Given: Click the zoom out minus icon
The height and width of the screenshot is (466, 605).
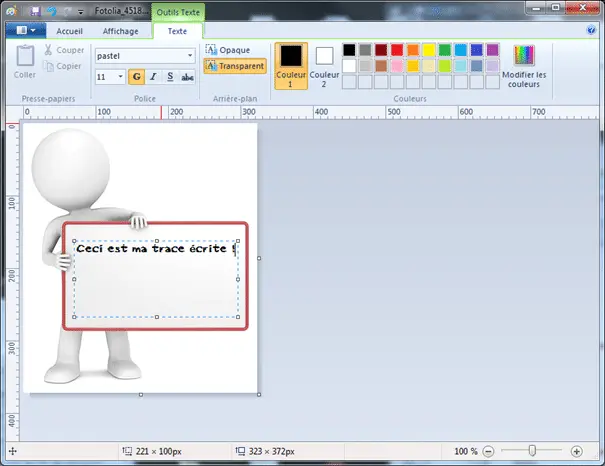Looking at the screenshot, I should pos(488,451).
